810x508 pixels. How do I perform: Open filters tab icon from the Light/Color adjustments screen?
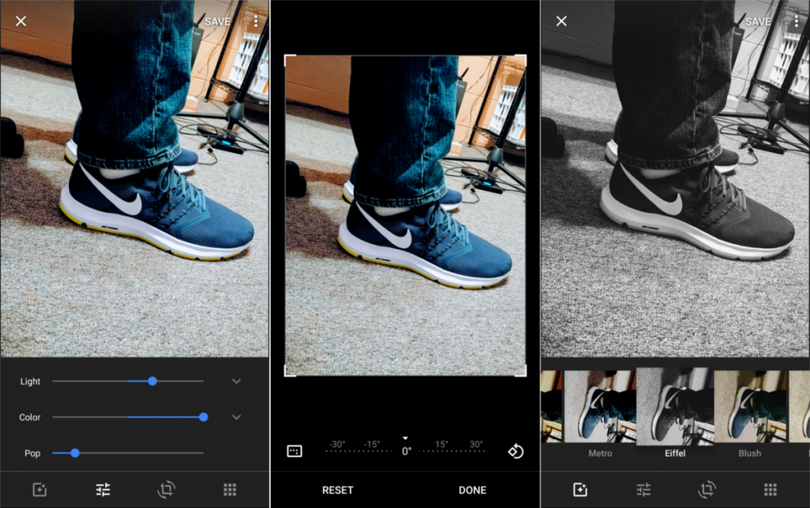[x=40, y=489]
